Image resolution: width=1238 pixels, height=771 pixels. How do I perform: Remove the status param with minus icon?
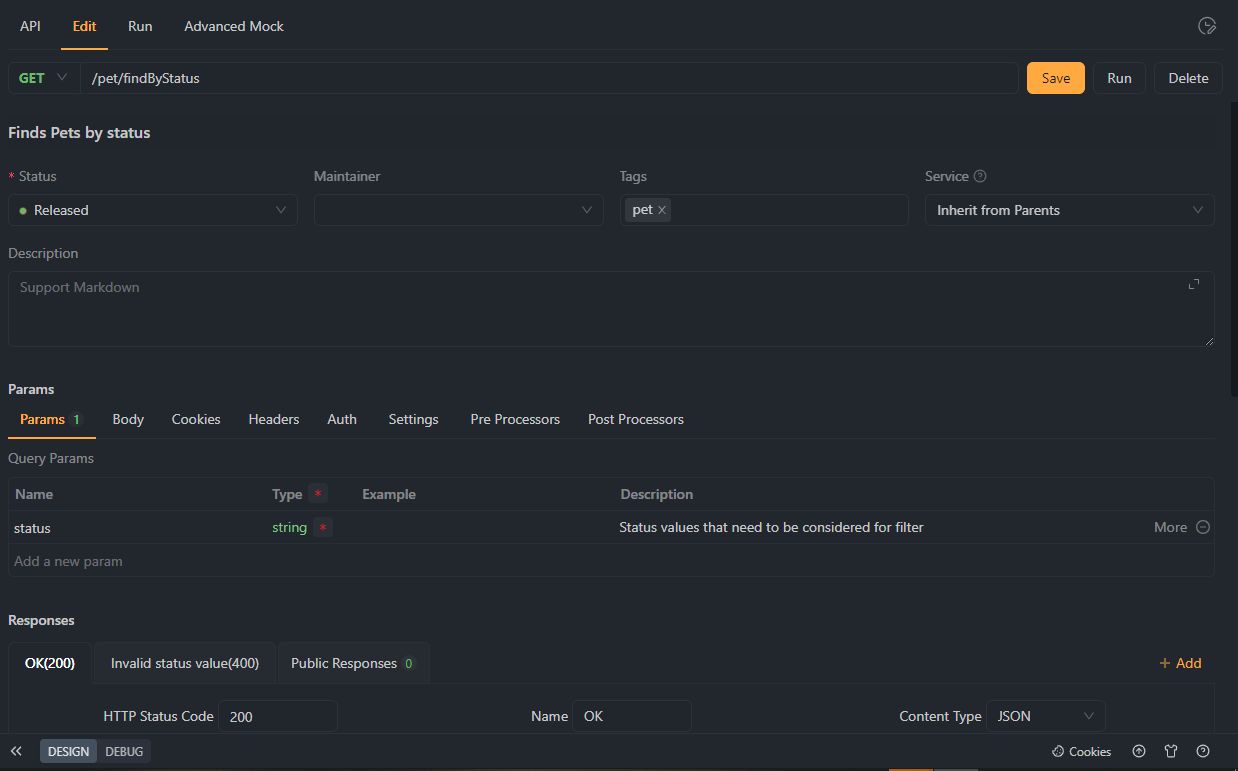point(1203,527)
